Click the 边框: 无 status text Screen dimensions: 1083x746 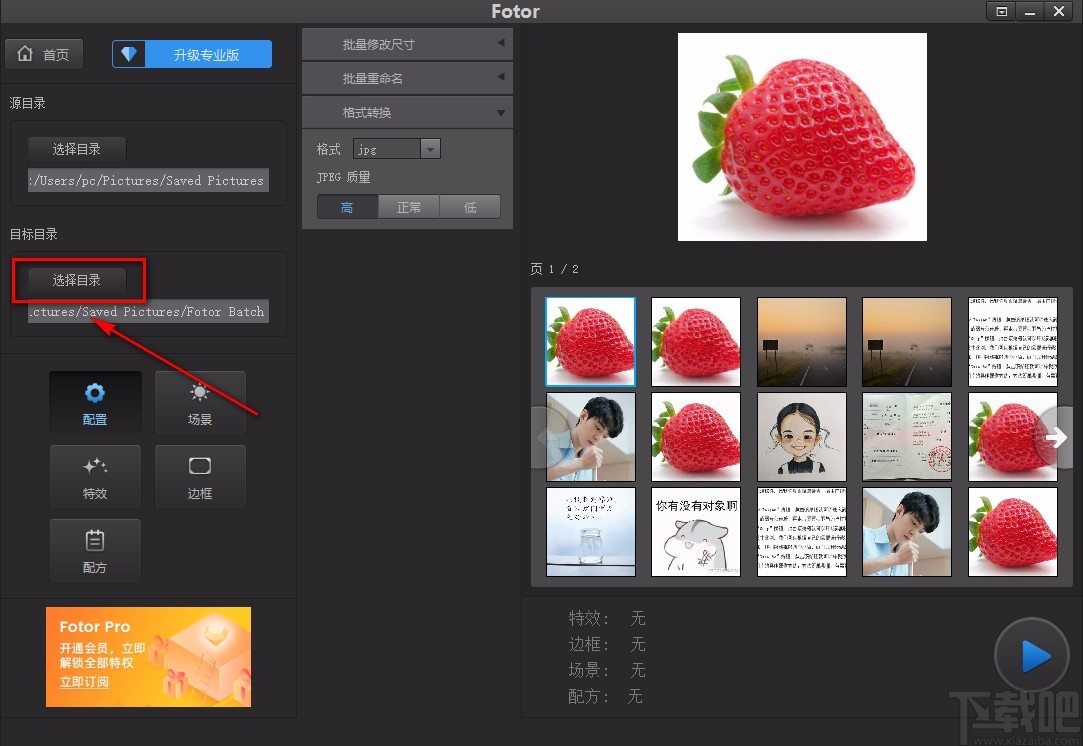606,644
